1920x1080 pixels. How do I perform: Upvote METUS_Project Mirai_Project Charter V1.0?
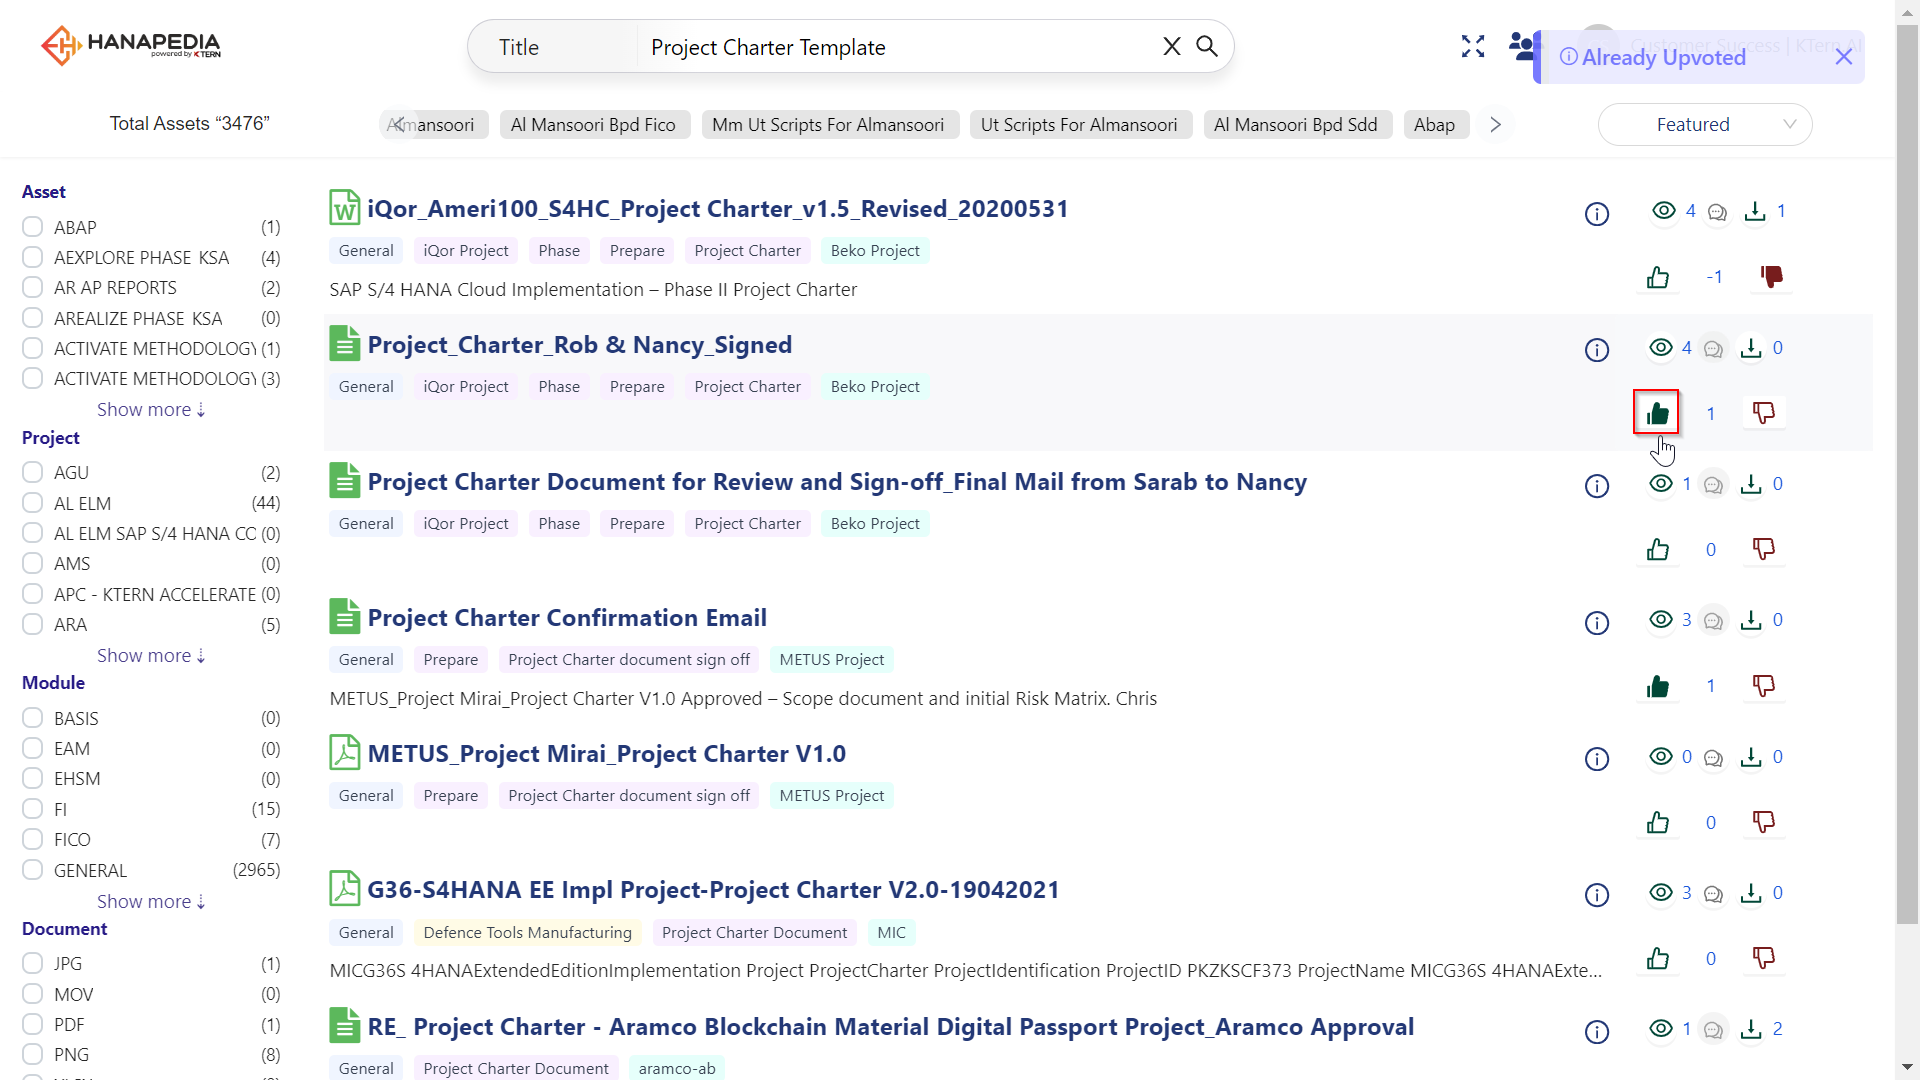[1658, 822]
